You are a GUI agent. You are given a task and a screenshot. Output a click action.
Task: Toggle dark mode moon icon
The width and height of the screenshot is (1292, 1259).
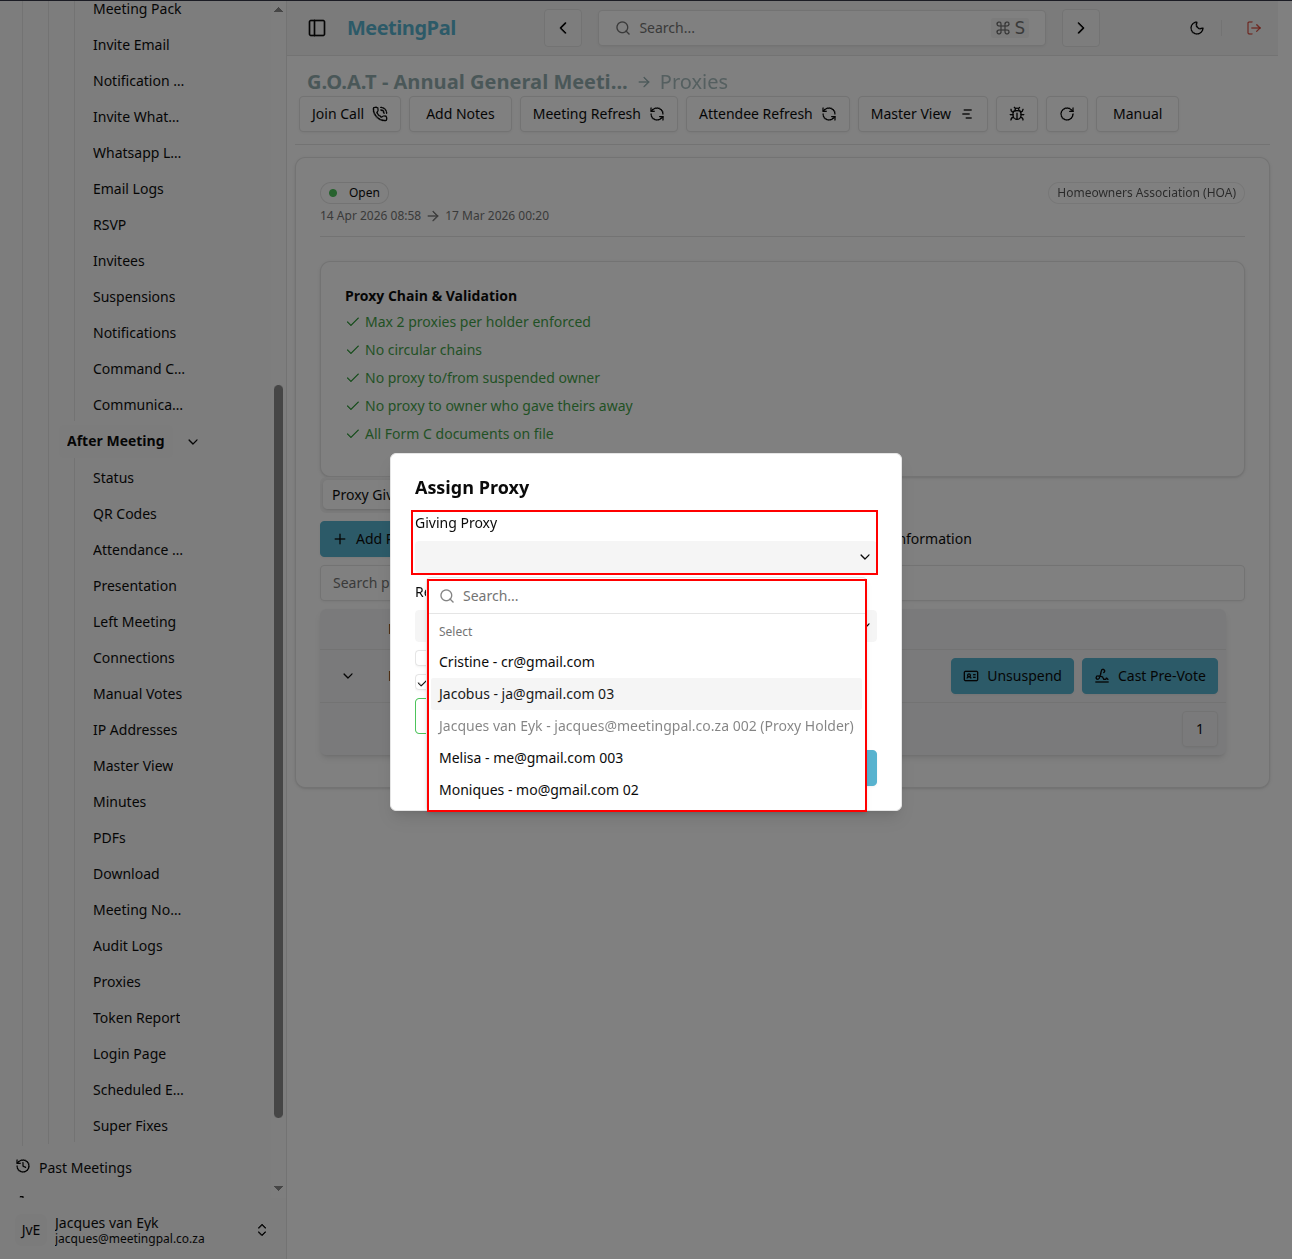click(1197, 28)
